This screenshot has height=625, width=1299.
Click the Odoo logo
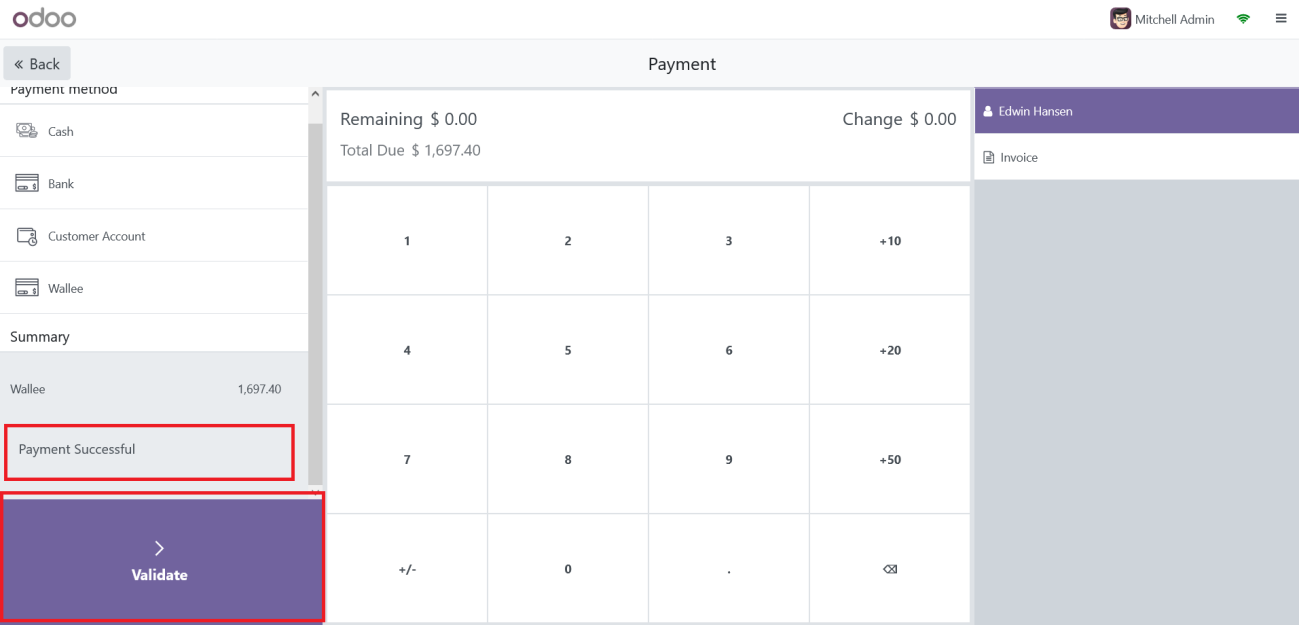tap(44, 18)
